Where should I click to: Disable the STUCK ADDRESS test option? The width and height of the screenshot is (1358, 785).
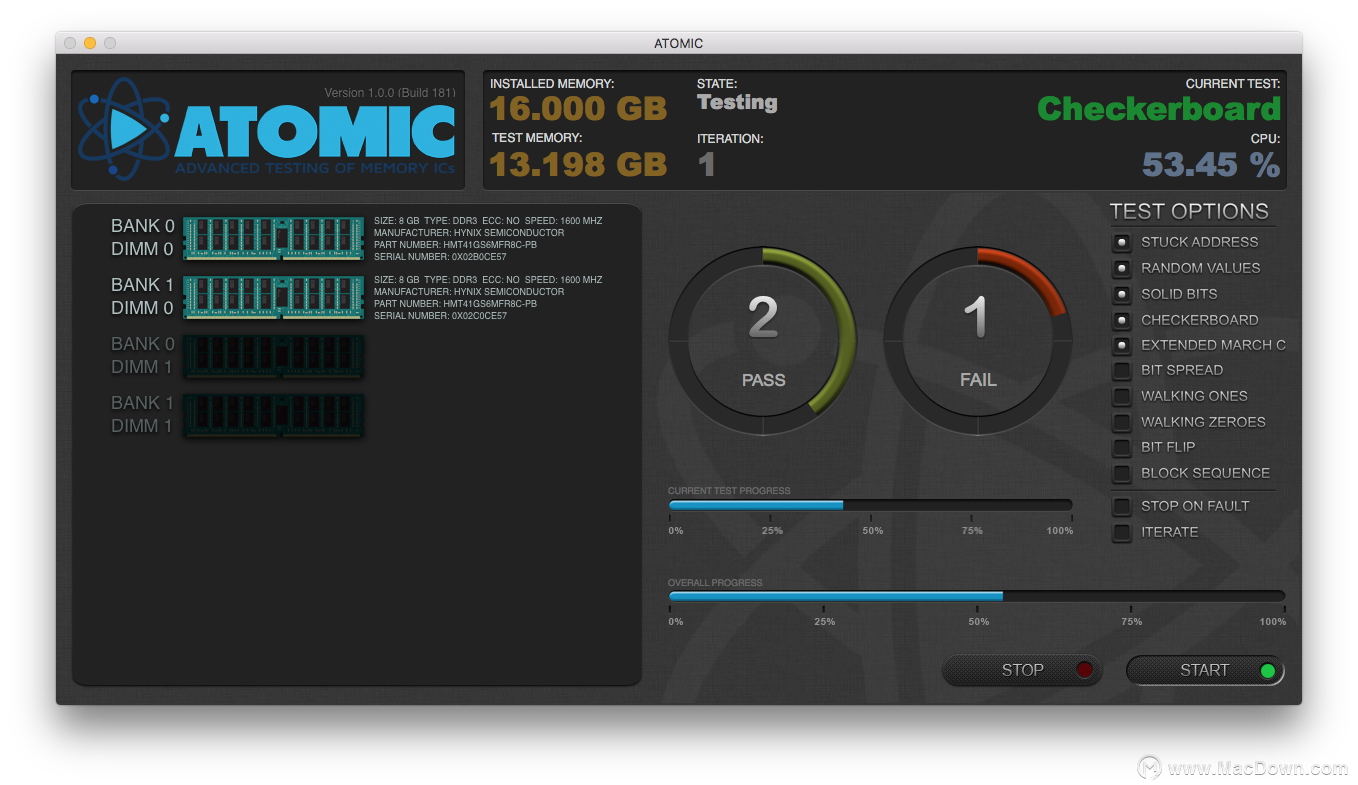coord(1122,242)
